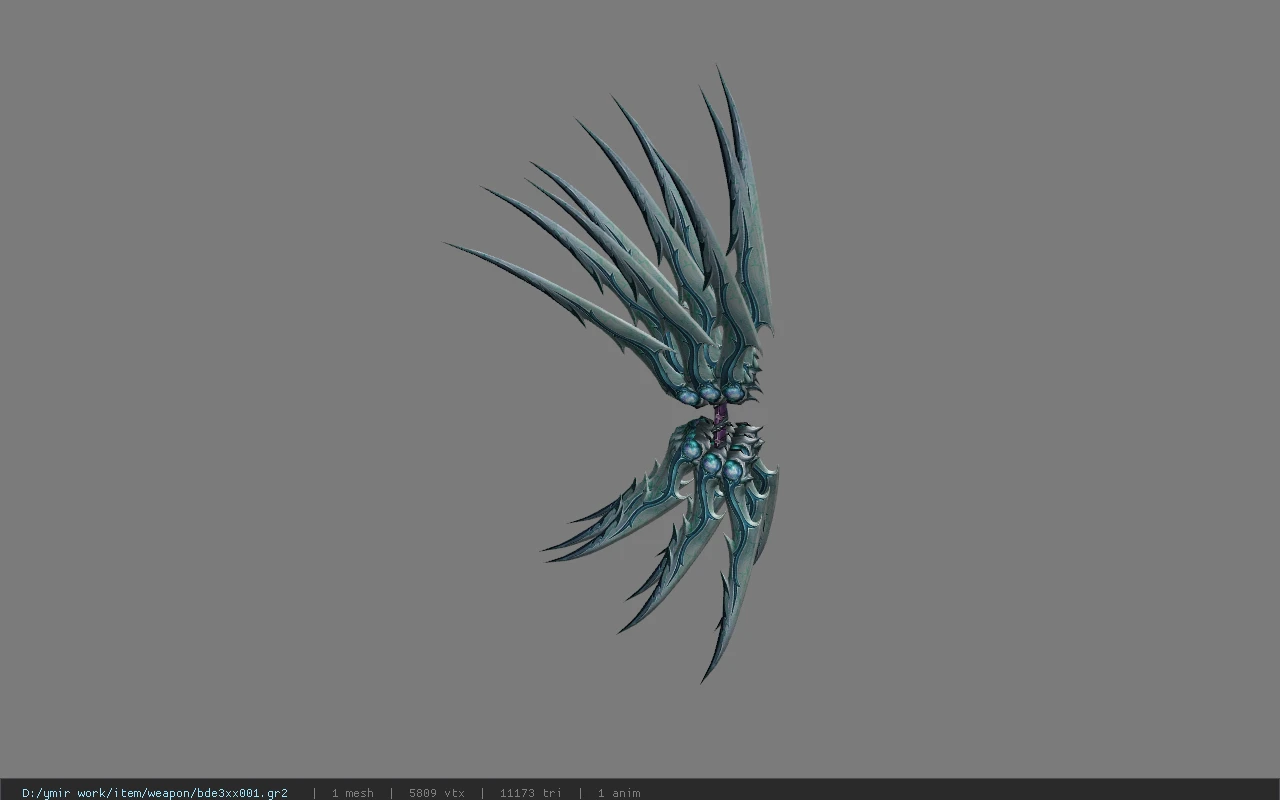1280x800 pixels.
Task: Click the tip of the lowest bottom blade
Action: (704, 679)
